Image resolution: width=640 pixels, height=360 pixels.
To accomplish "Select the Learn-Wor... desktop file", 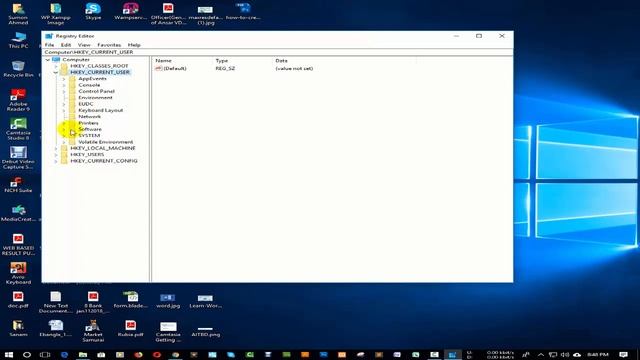I will tap(205, 300).
